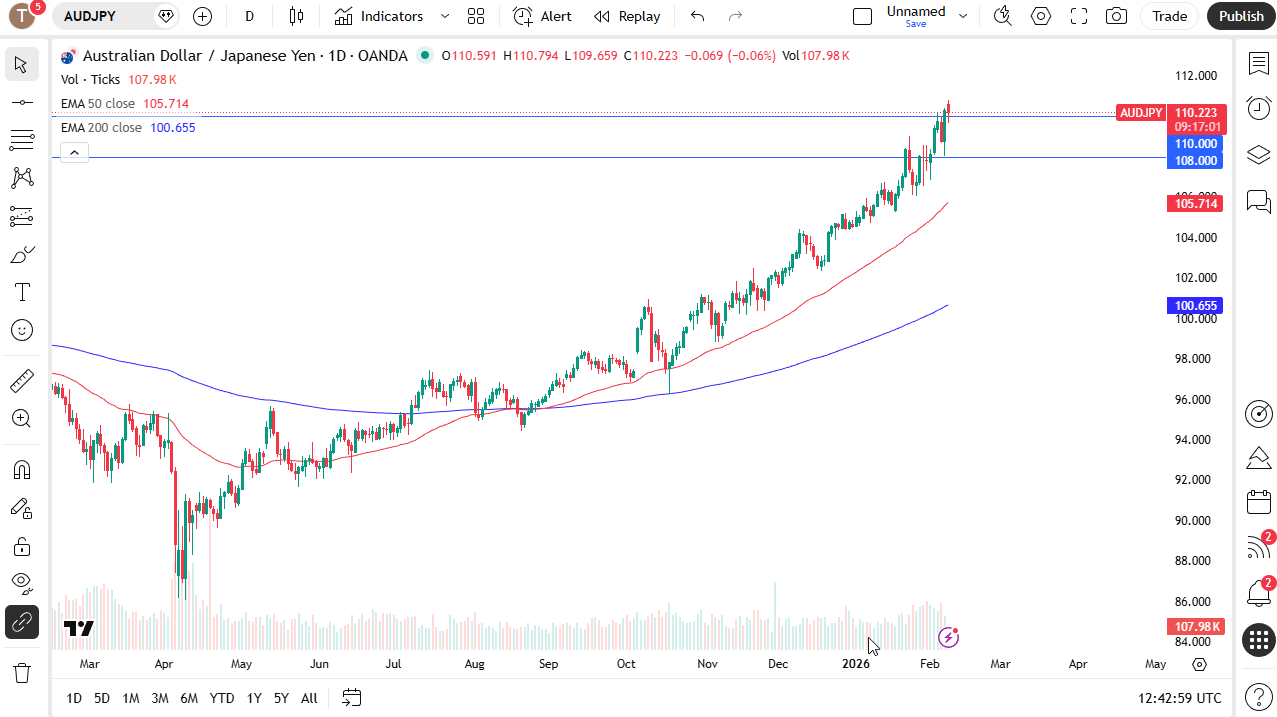The height and width of the screenshot is (717, 1277).
Task: Open the Trade panel
Action: pyautogui.click(x=1169, y=16)
